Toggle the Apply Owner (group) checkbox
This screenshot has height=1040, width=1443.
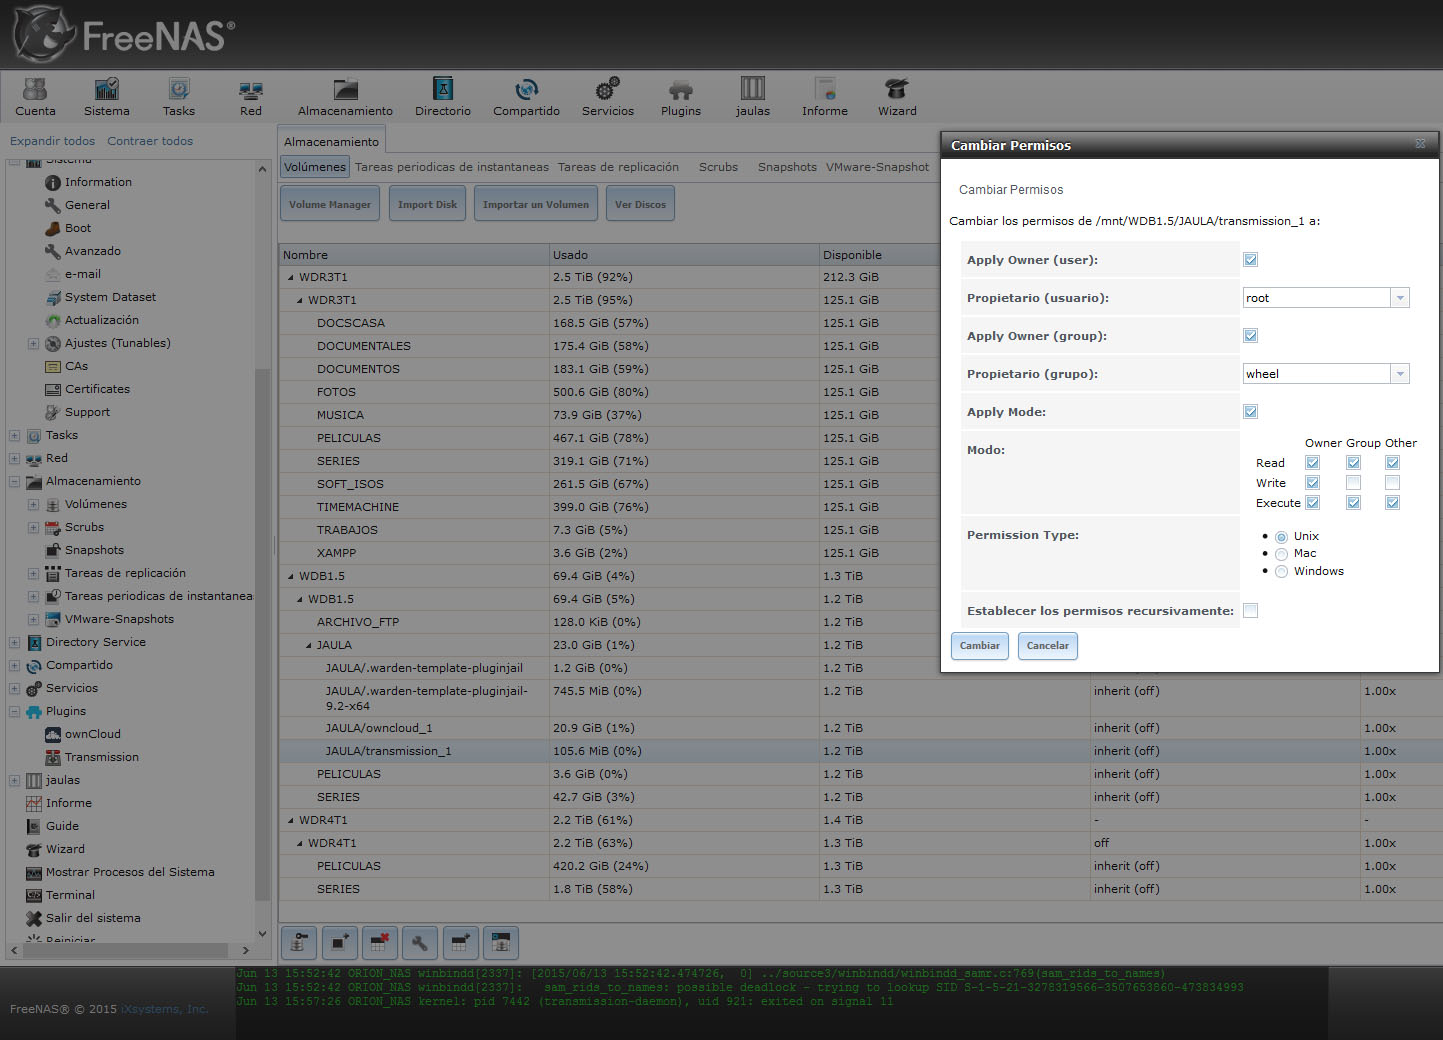click(x=1250, y=336)
